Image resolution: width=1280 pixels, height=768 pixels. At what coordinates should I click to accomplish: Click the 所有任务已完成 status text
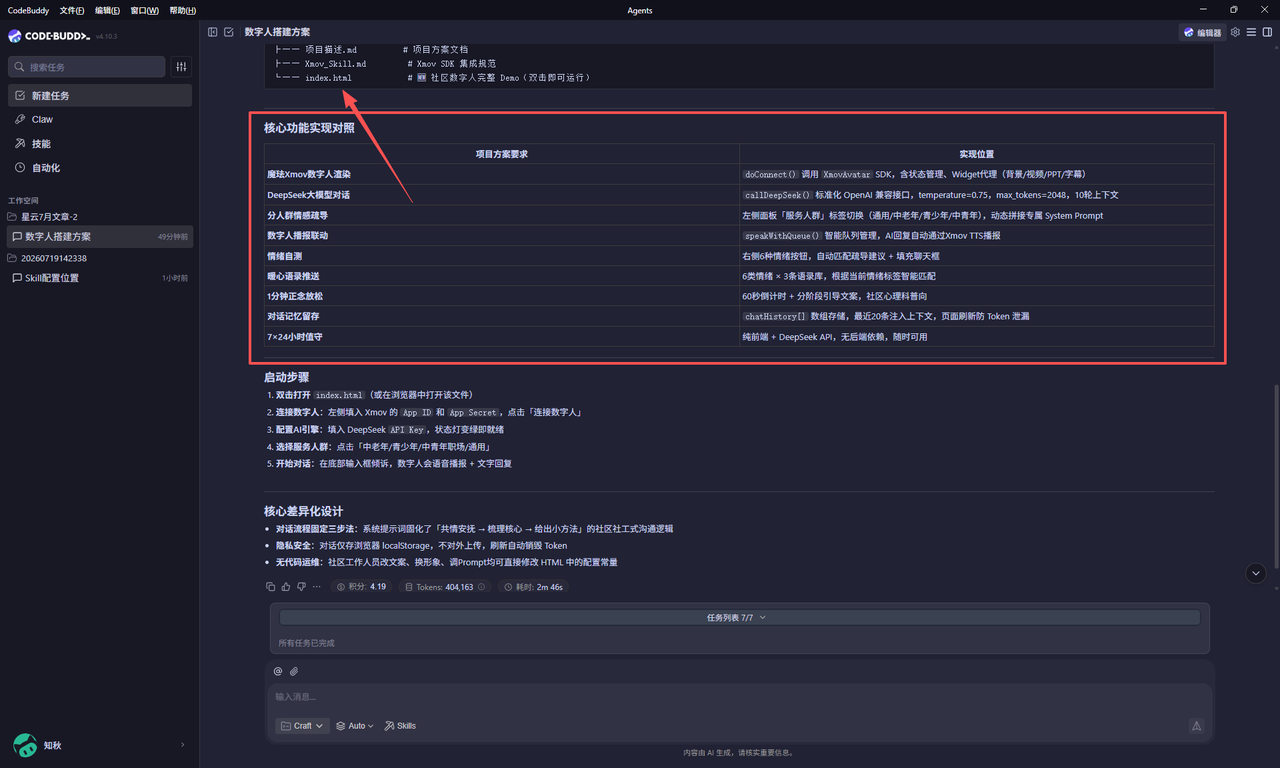[x=306, y=643]
